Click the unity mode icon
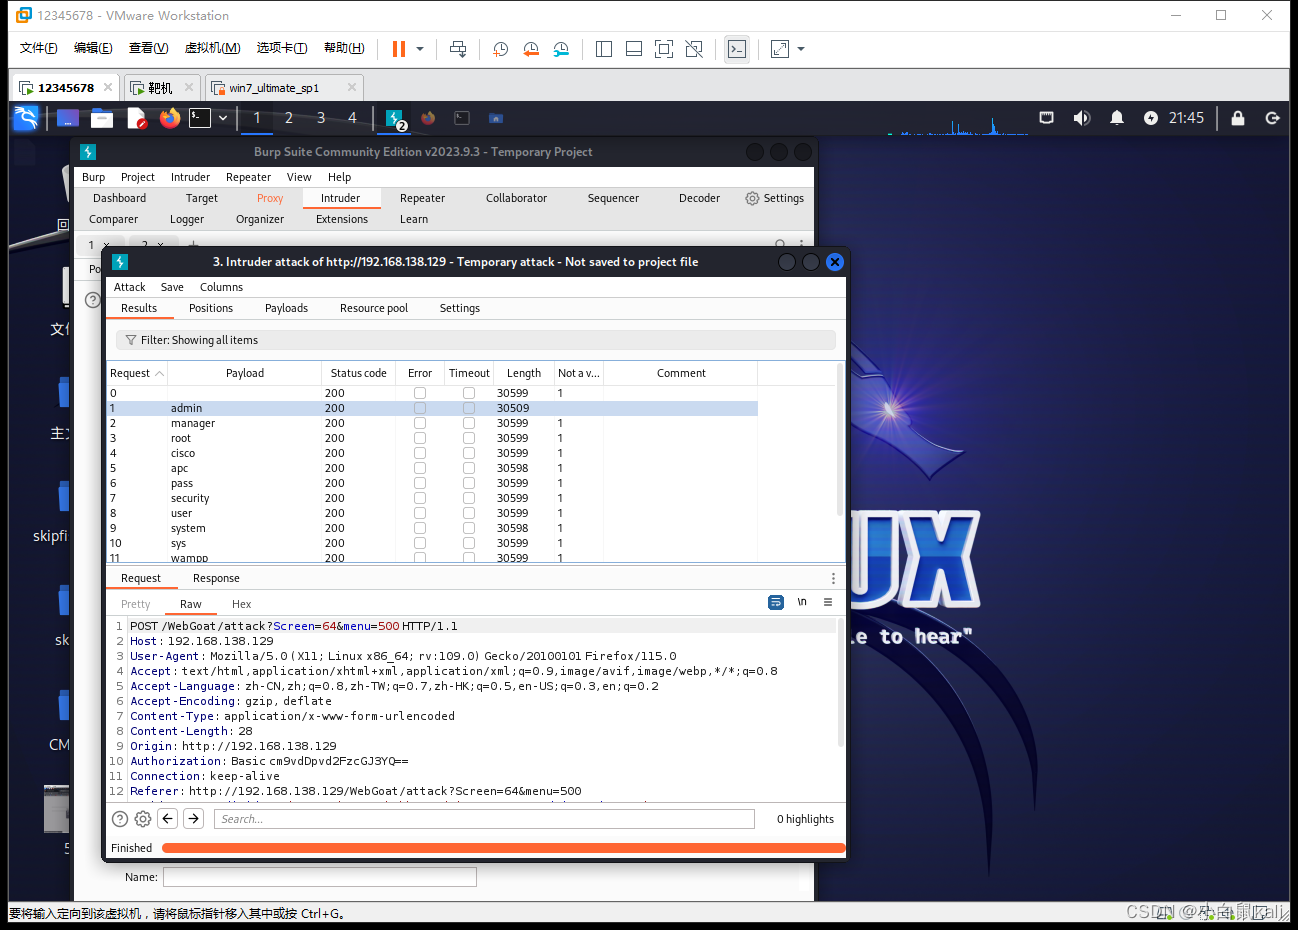This screenshot has height=930, width=1298. point(694,49)
